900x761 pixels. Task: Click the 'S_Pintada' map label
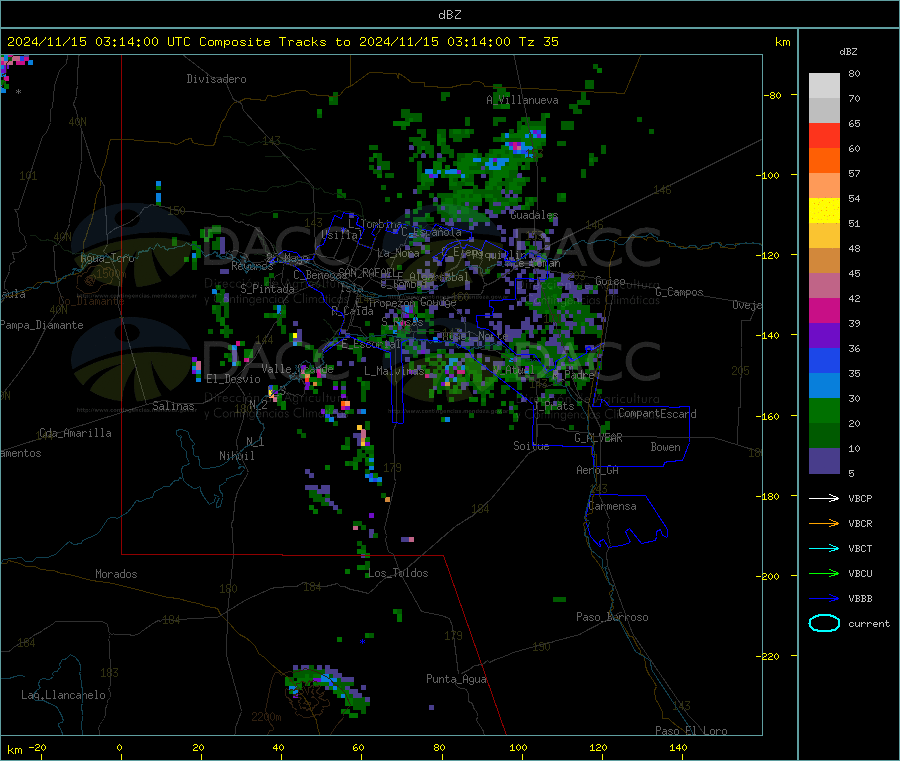pos(267,289)
